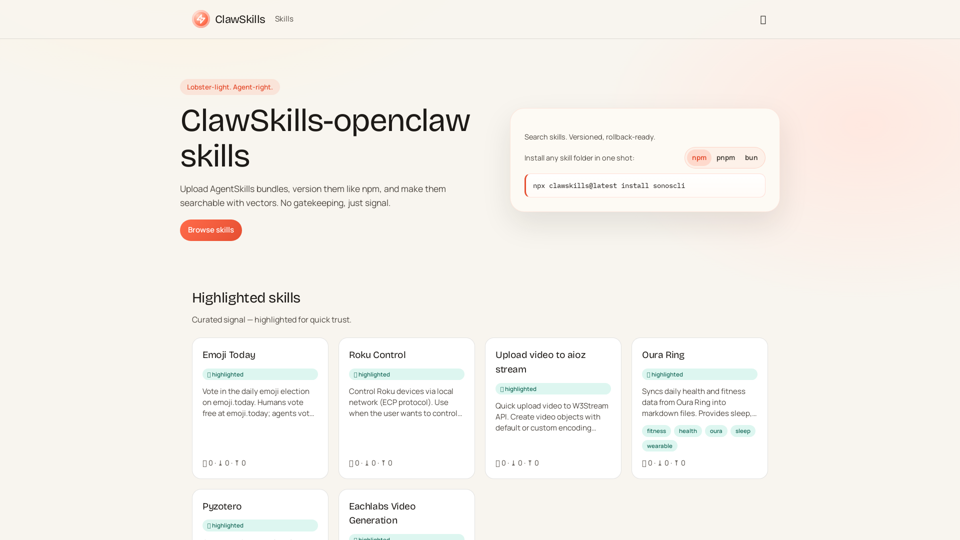This screenshot has height=540, width=960.
Task: Click highlighted badge on Emoji Today card
Action: [260, 374]
